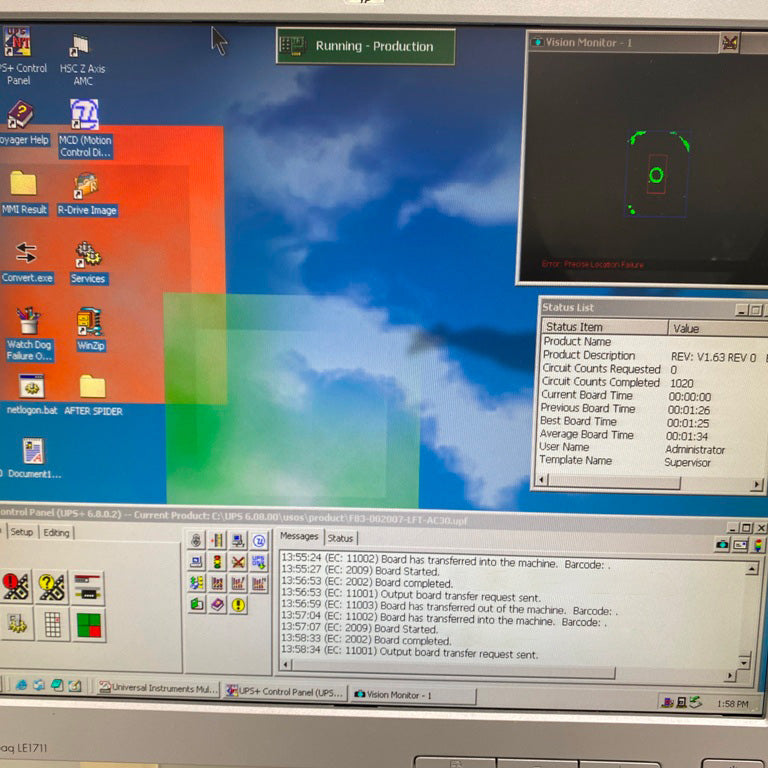Open the Setup tab

[x=22, y=532]
